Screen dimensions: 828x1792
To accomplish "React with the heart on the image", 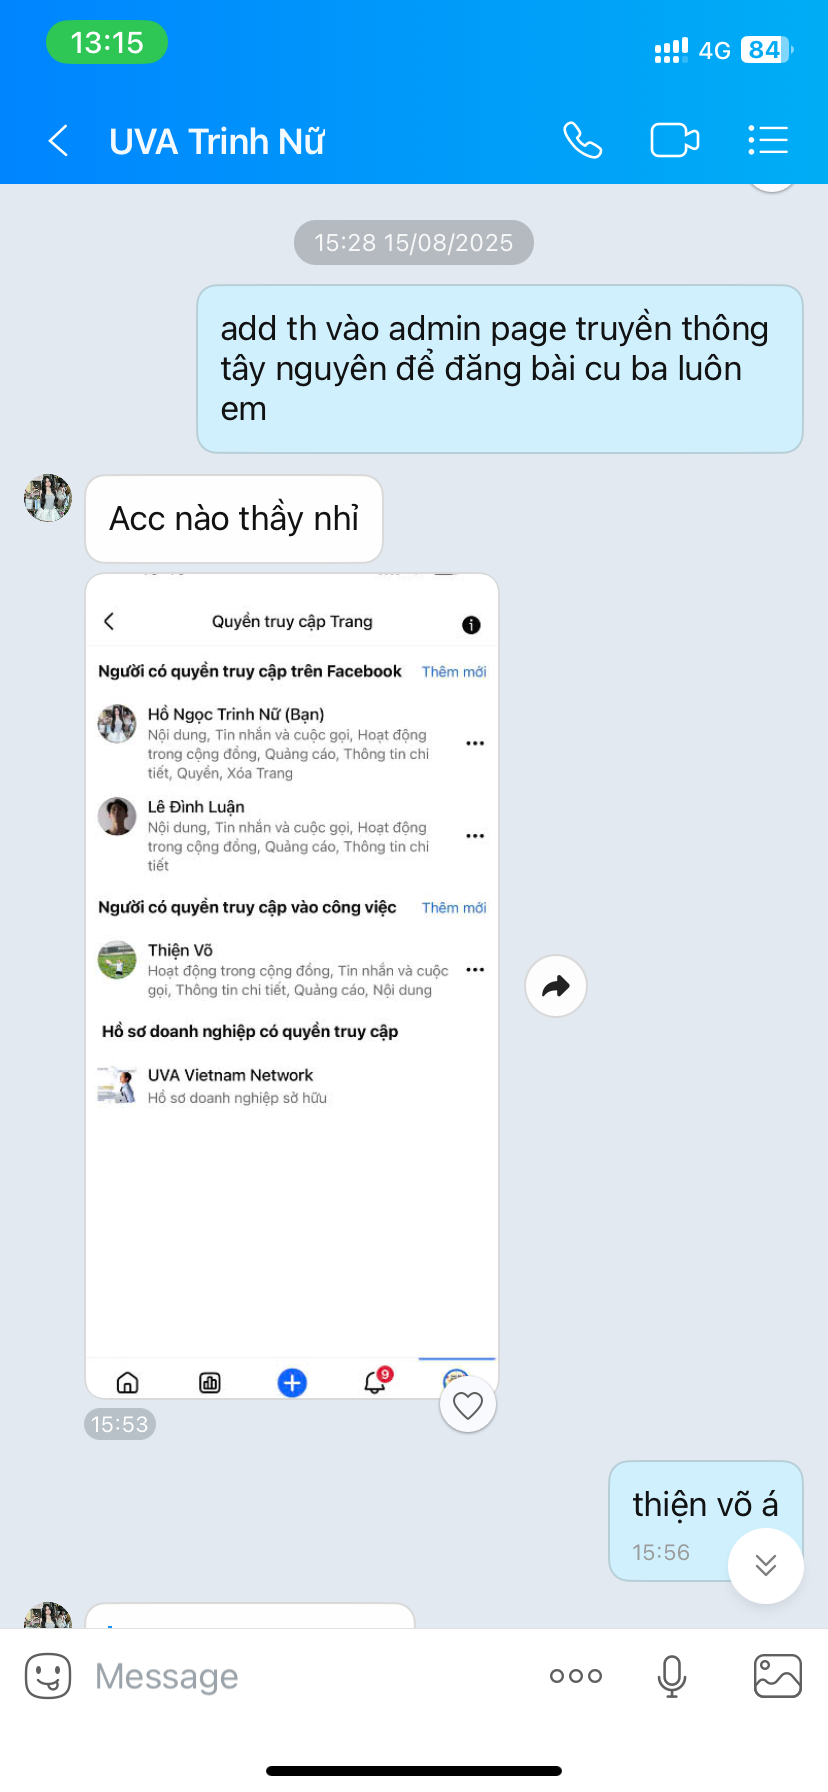I will click(468, 1405).
